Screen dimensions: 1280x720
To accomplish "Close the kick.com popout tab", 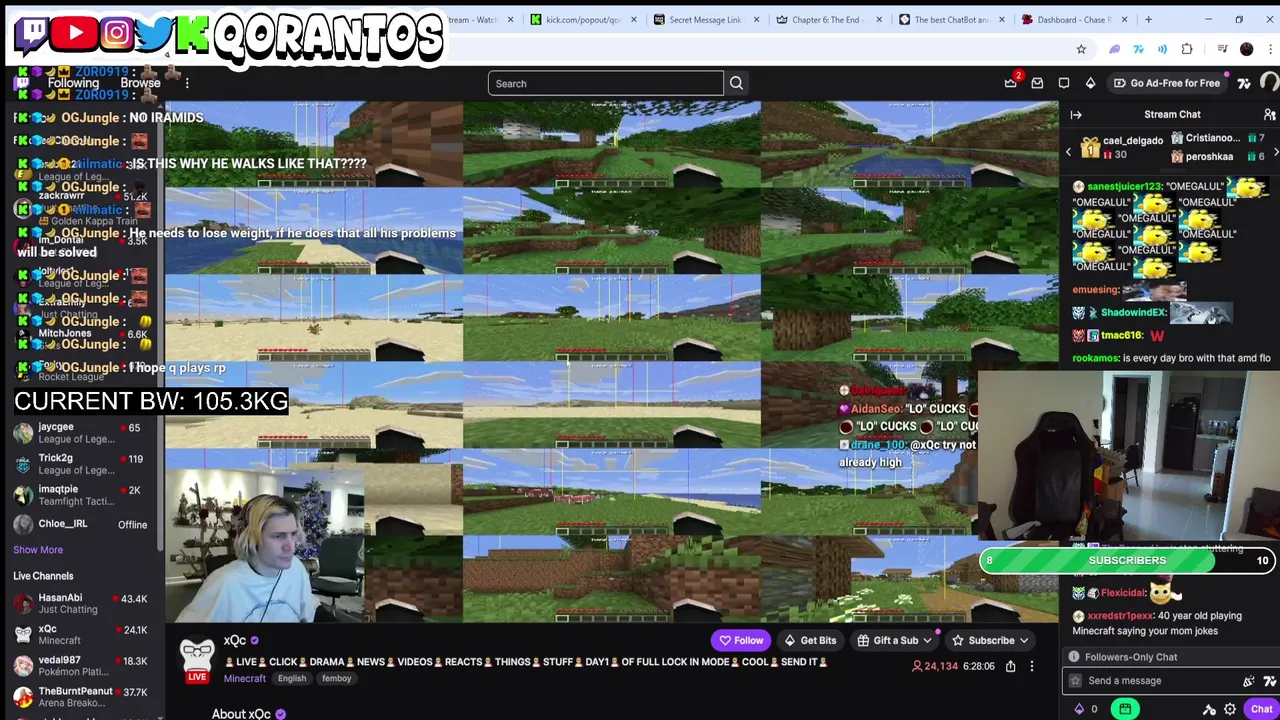I will tap(633, 19).
